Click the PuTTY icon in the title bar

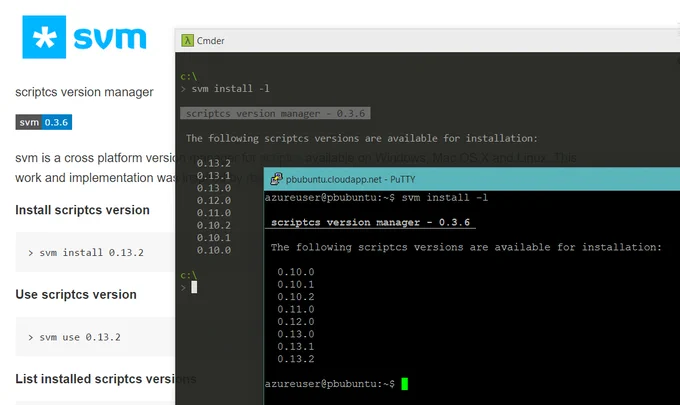point(276,179)
